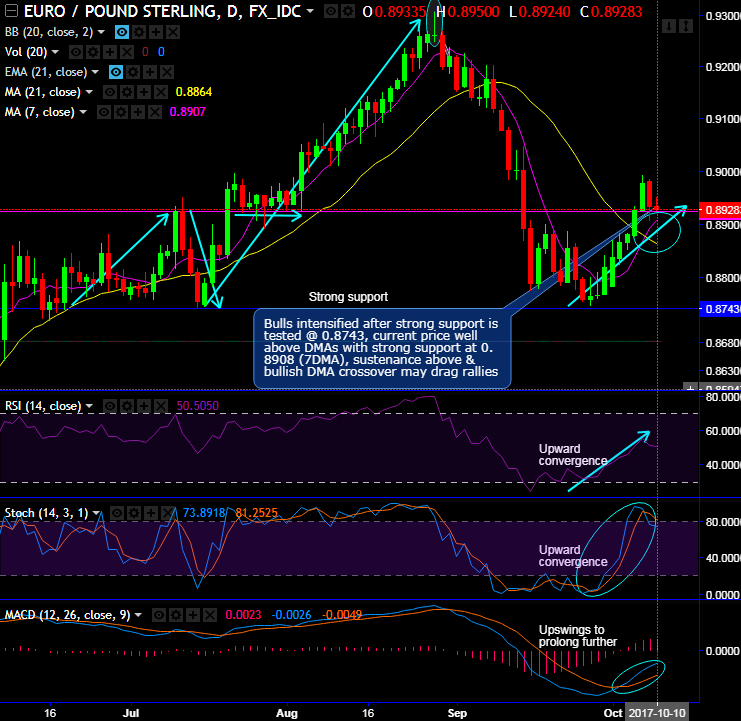The height and width of the screenshot is (721, 741).
Task: Click the 2017-10-10 date label on time axis
Action: [657, 712]
